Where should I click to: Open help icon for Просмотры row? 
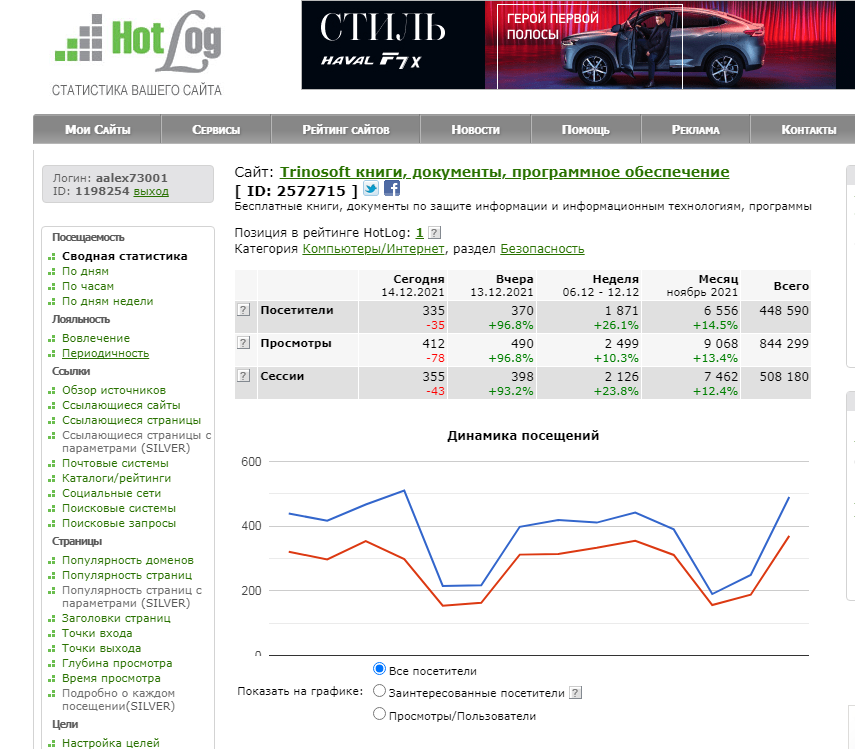[x=243, y=343]
